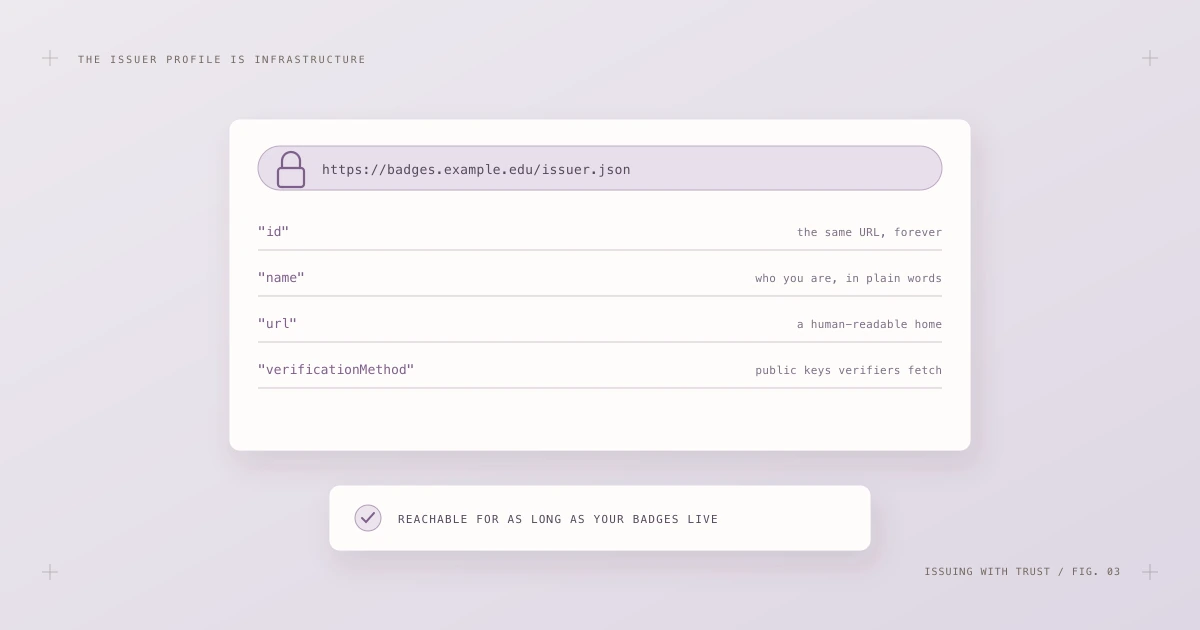
Task: Select the "url" key text
Action: pos(277,324)
